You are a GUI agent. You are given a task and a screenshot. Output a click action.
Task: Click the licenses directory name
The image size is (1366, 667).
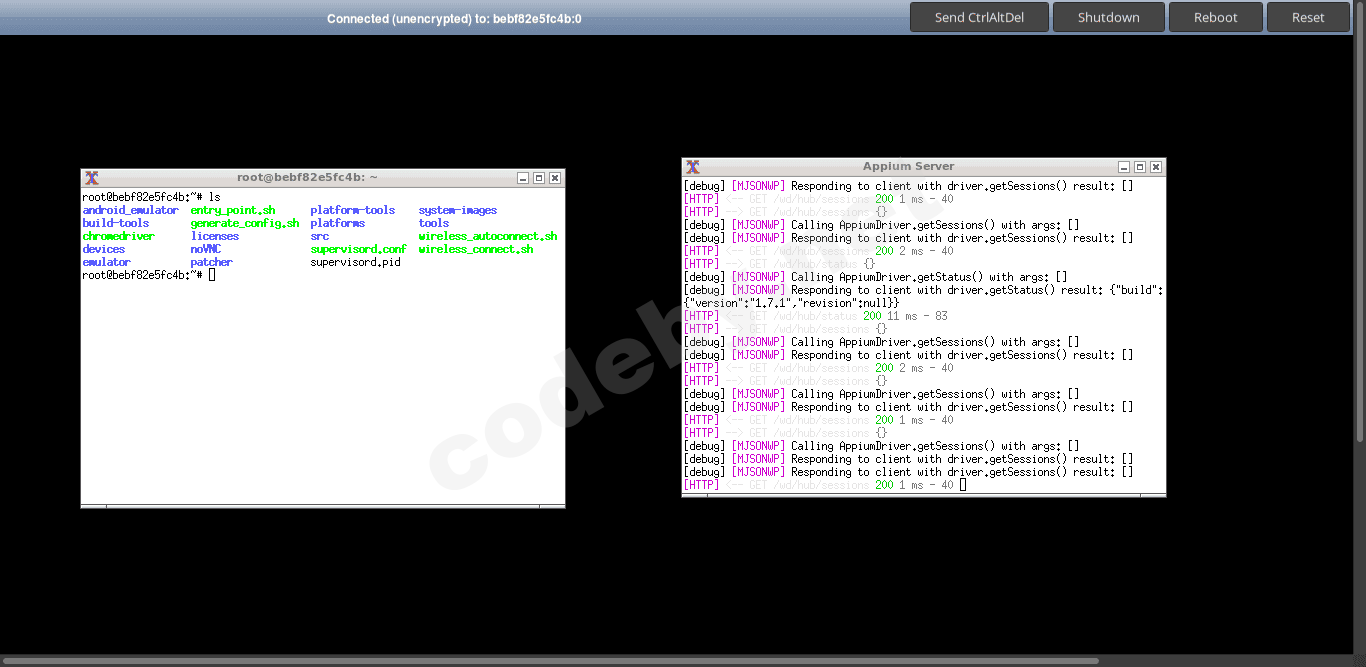tap(215, 236)
